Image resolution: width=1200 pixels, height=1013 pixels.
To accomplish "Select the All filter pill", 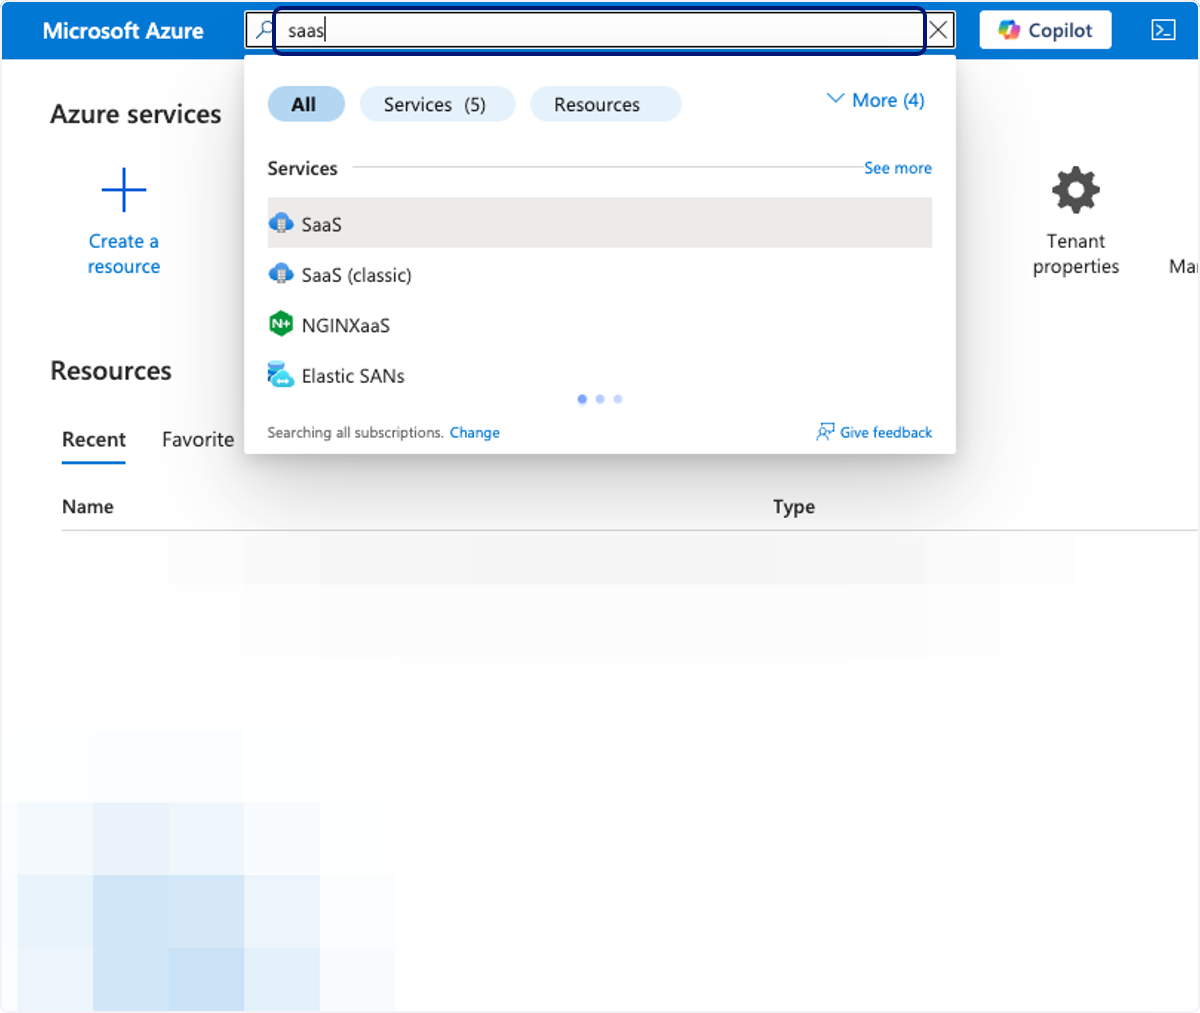I will (305, 104).
